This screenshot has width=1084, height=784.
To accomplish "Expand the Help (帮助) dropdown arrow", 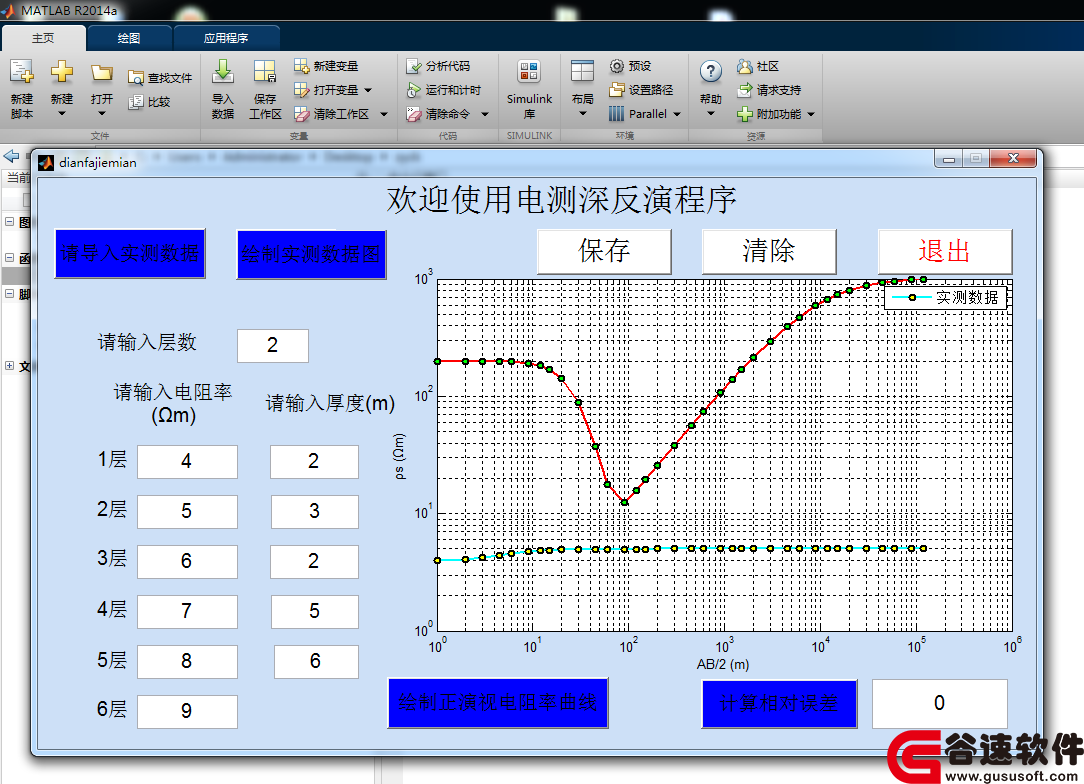I will pyautogui.click(x=711, y=113).
